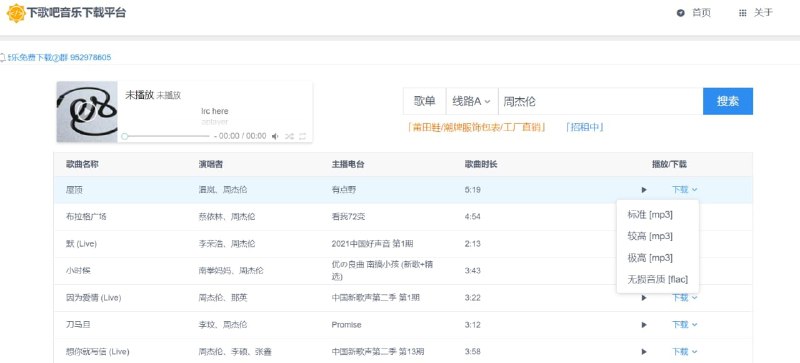
Task: Click artist 李荣浩、周杰伦
Action: [227, 244]
